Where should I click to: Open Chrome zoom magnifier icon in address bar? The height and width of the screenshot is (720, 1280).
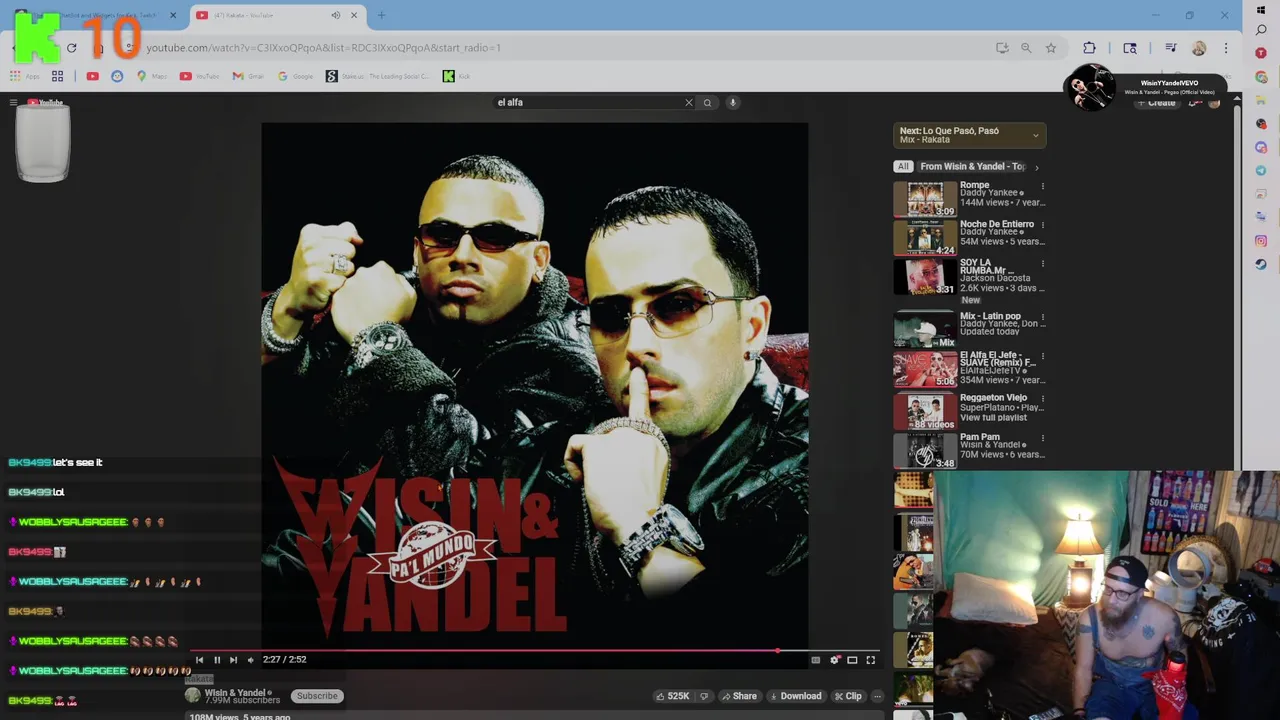(1026, 48)
